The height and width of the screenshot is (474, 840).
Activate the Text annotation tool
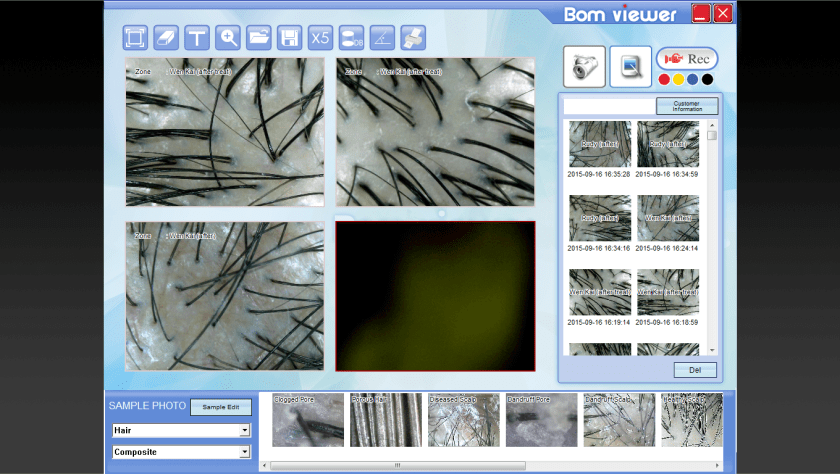point(197,38)
